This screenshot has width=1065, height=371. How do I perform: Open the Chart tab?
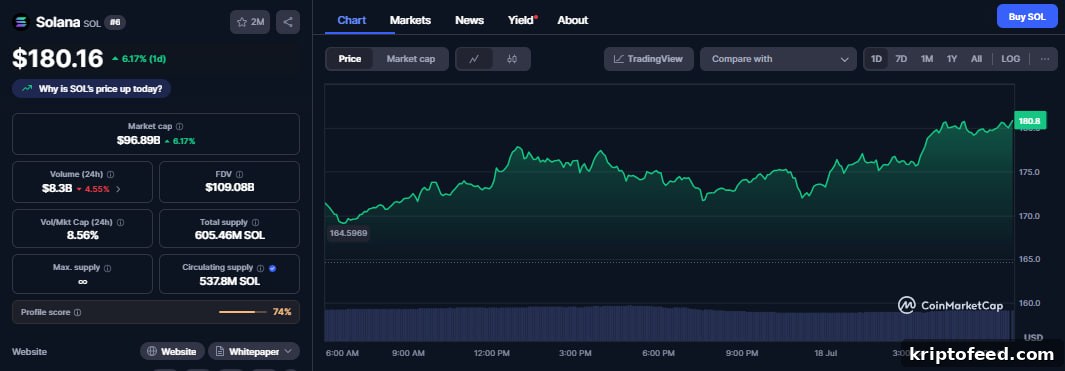click(352, 20)
